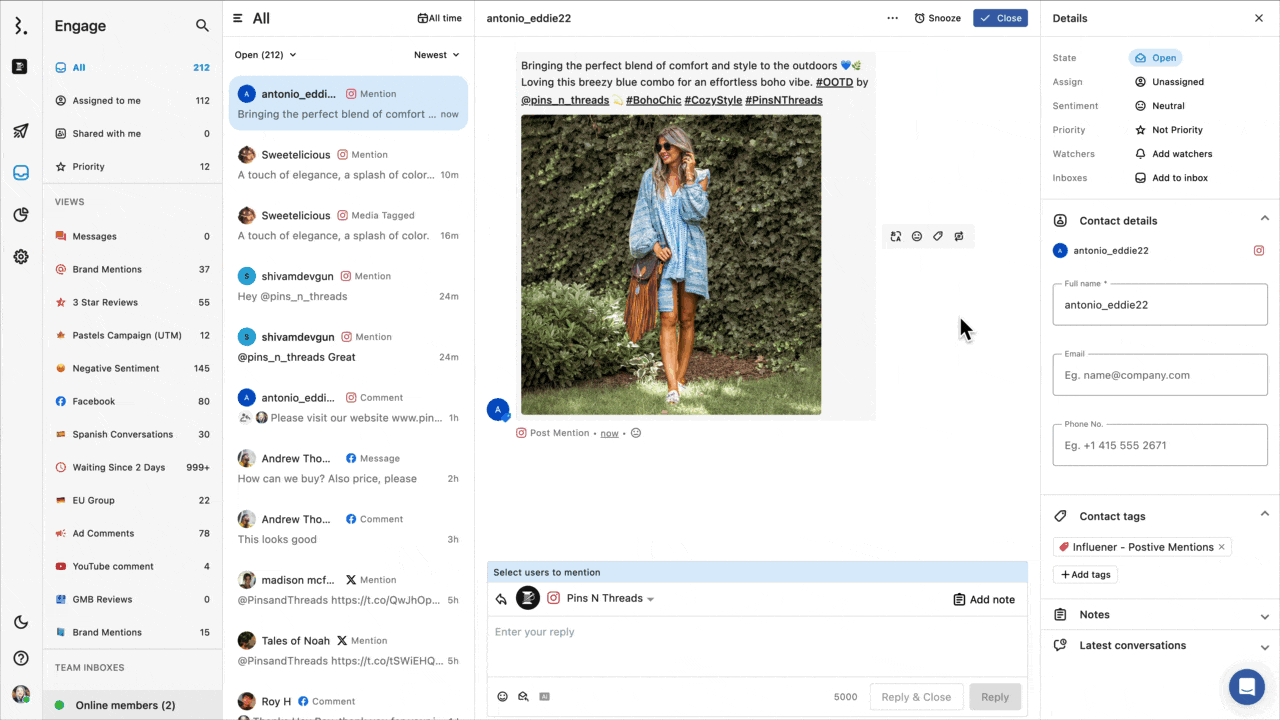
Task: Click the search icon in Engage sidebar
Action: point(202,26)
